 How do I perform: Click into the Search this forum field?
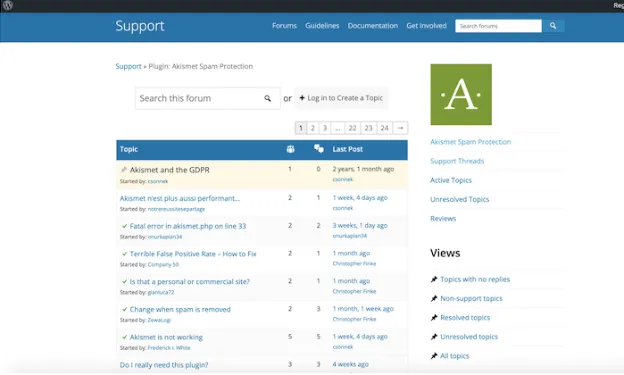point(199,98)
